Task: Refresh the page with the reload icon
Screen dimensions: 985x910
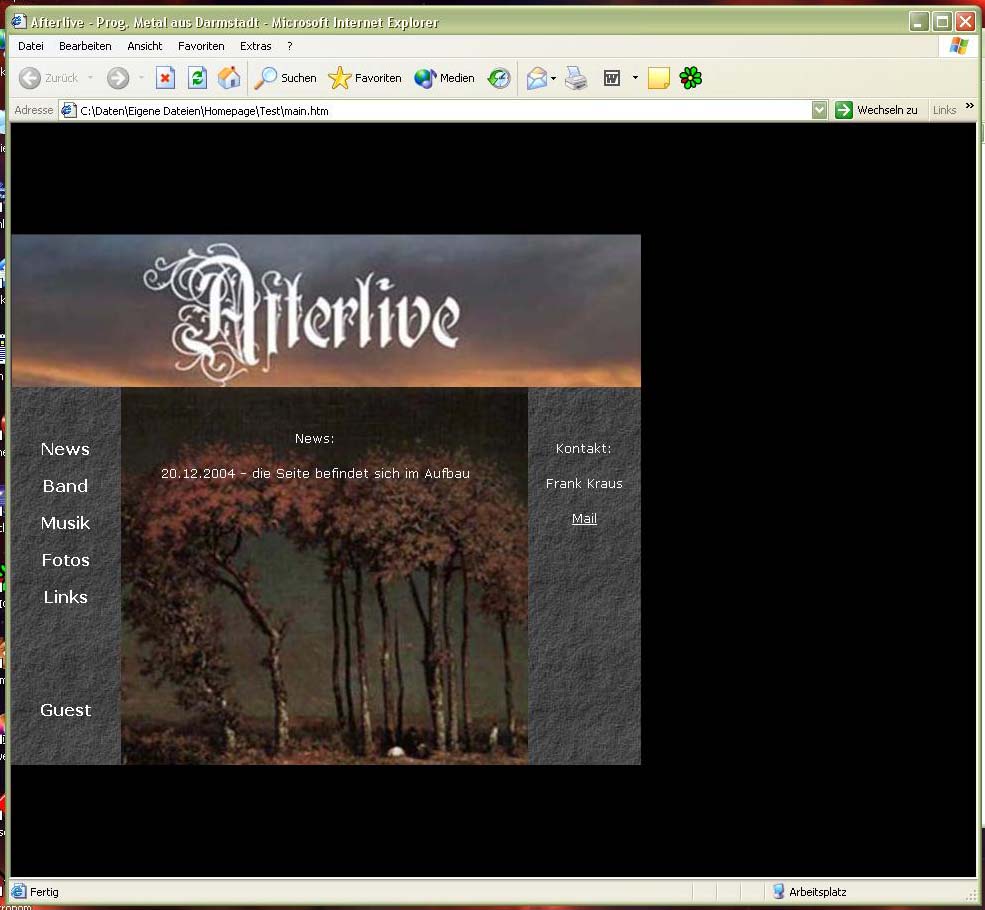Action: click(198, 78)
